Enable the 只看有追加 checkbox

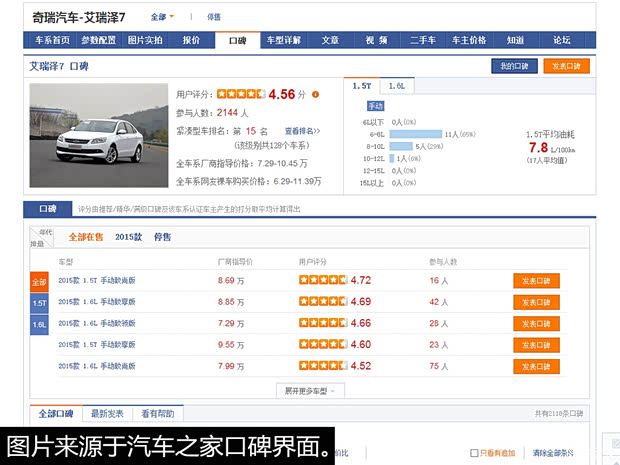click(x=474, y=453)
